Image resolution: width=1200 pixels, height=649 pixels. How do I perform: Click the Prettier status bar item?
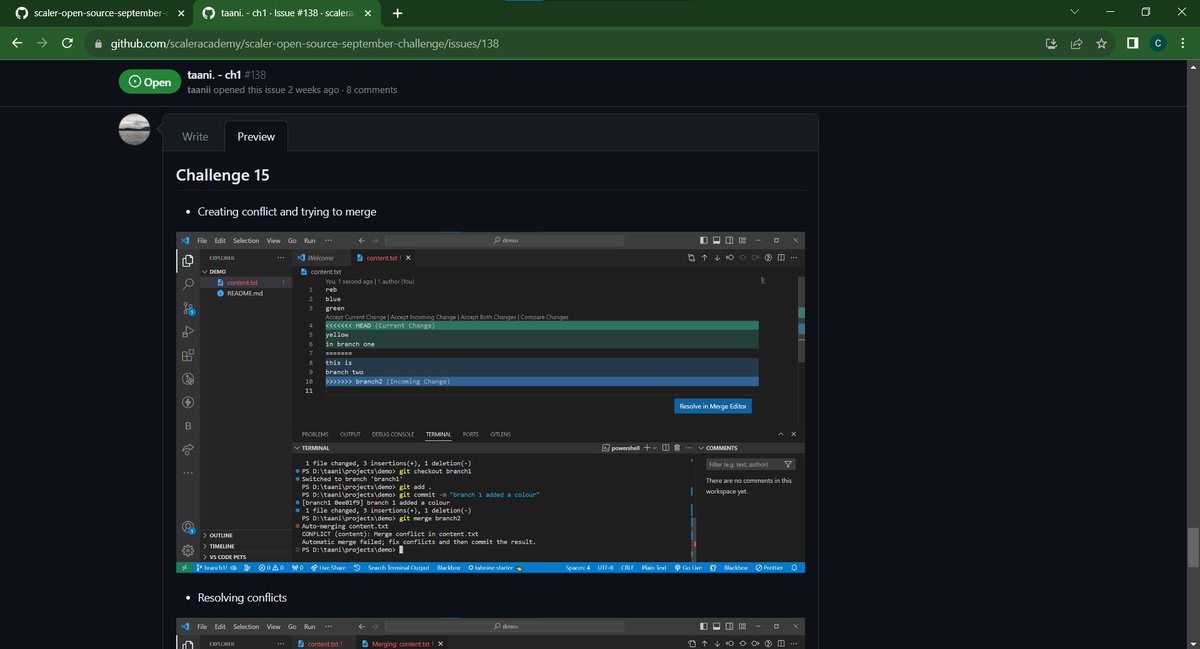768,567
